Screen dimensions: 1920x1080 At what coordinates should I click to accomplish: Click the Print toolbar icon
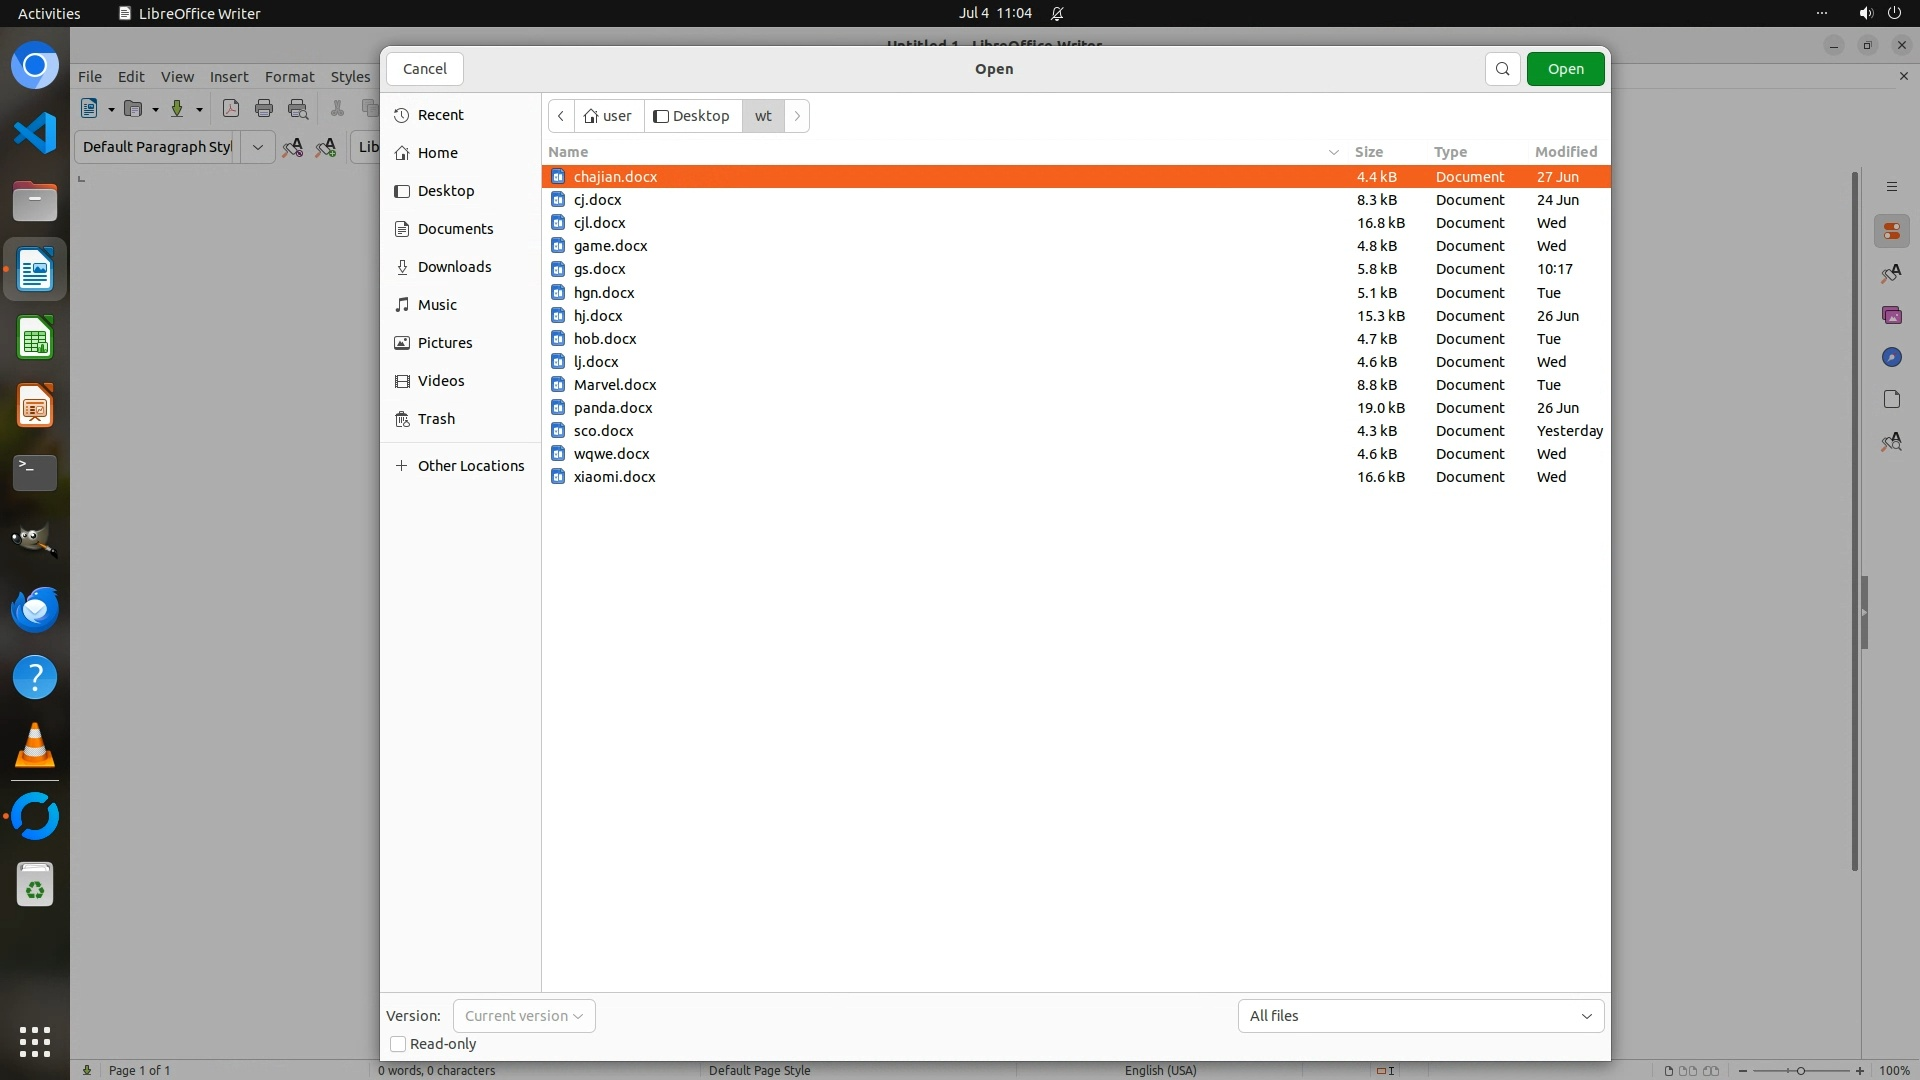(264, 109)
